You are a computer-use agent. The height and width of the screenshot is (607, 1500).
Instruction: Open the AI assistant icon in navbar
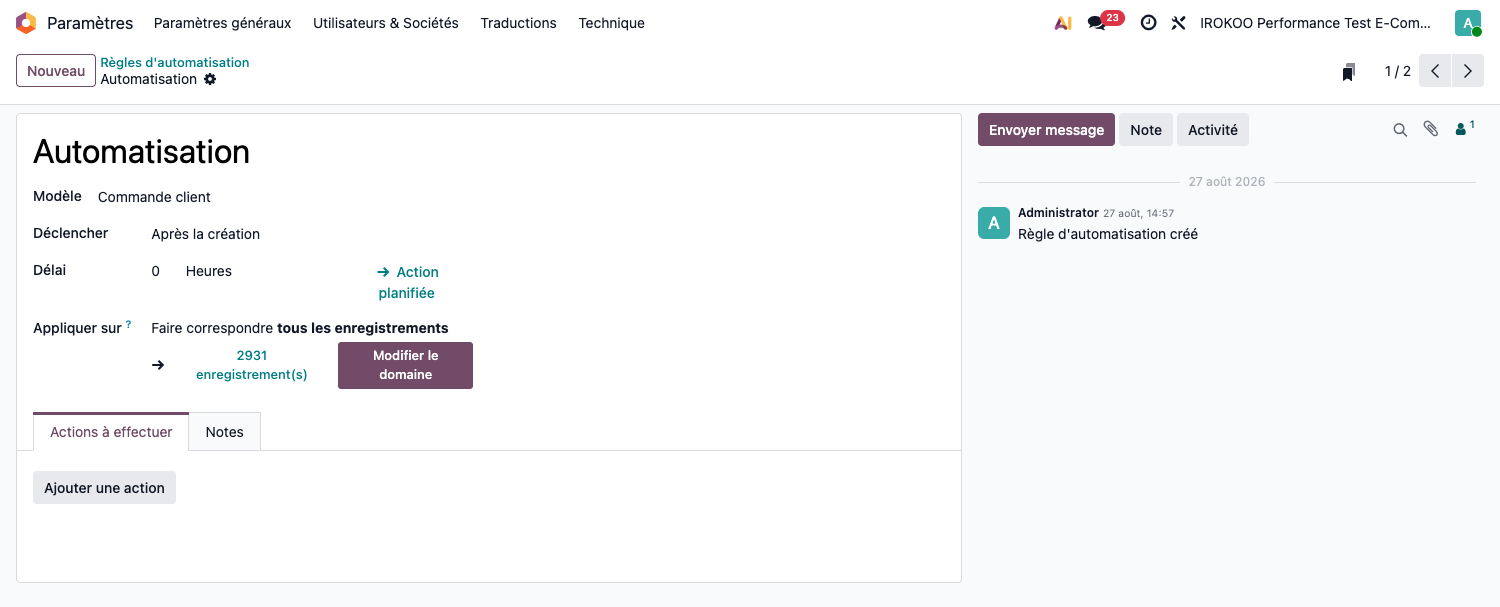click(1063, 23)
